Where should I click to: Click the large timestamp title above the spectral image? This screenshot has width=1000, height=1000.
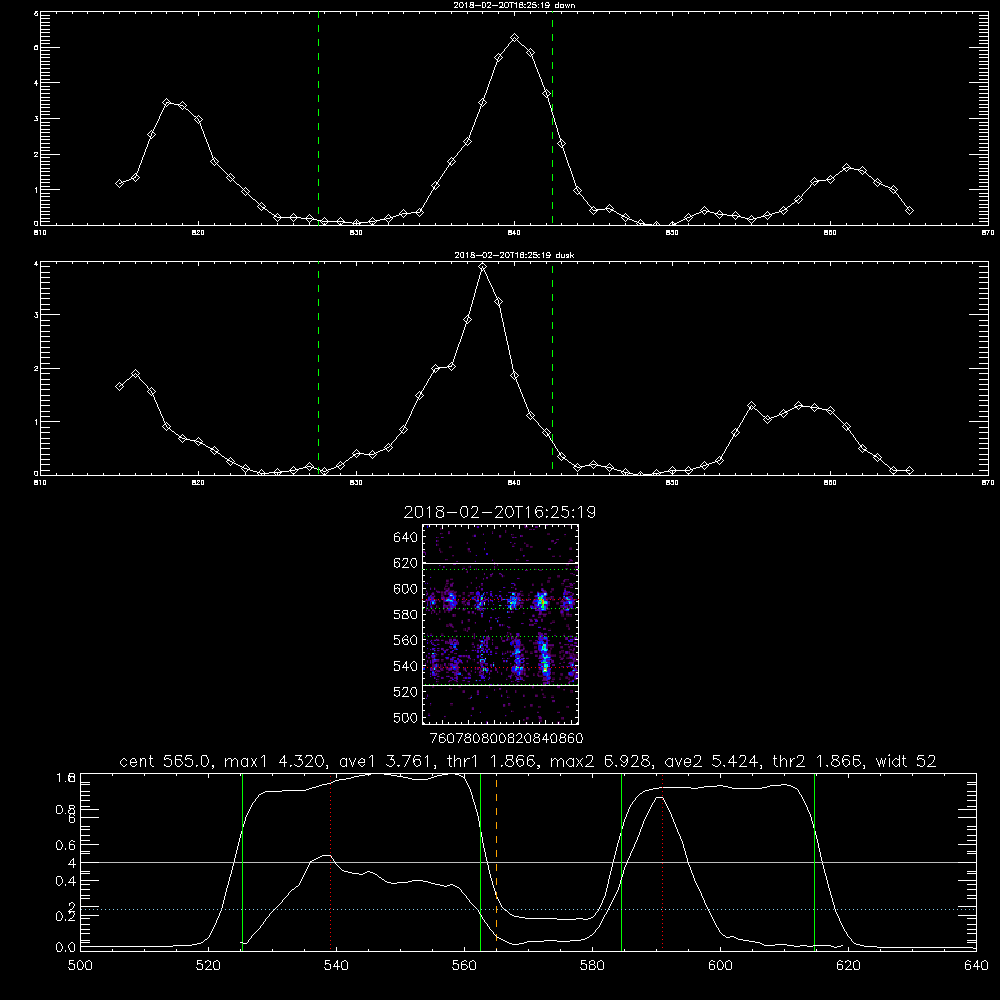coord(500,512)
